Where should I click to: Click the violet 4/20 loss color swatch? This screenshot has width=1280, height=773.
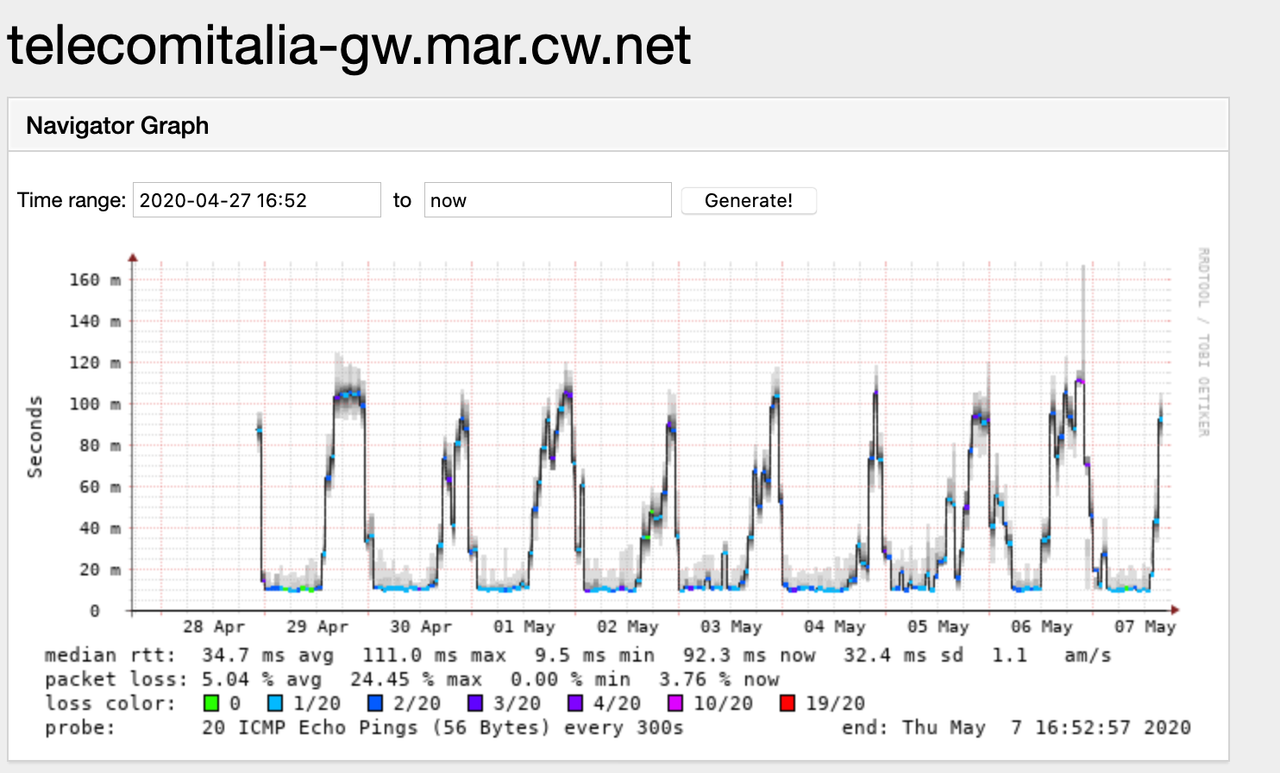pyautogui.click(x=575, y=704)
